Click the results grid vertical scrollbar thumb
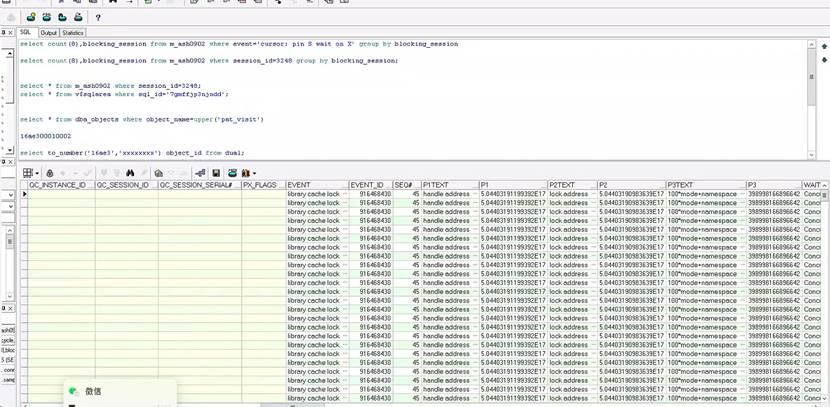830x407 pixels. pyautogui.click(x=825, y=196)
